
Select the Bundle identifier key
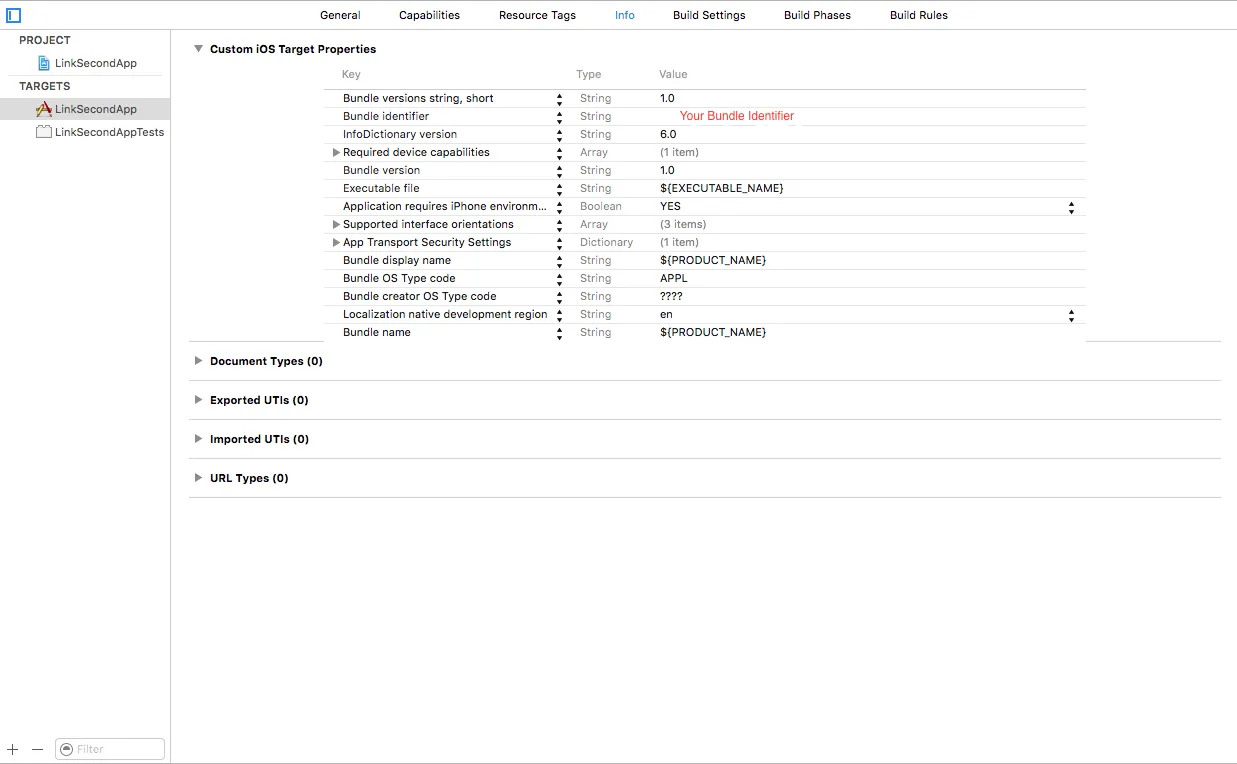tap(386, 116)
